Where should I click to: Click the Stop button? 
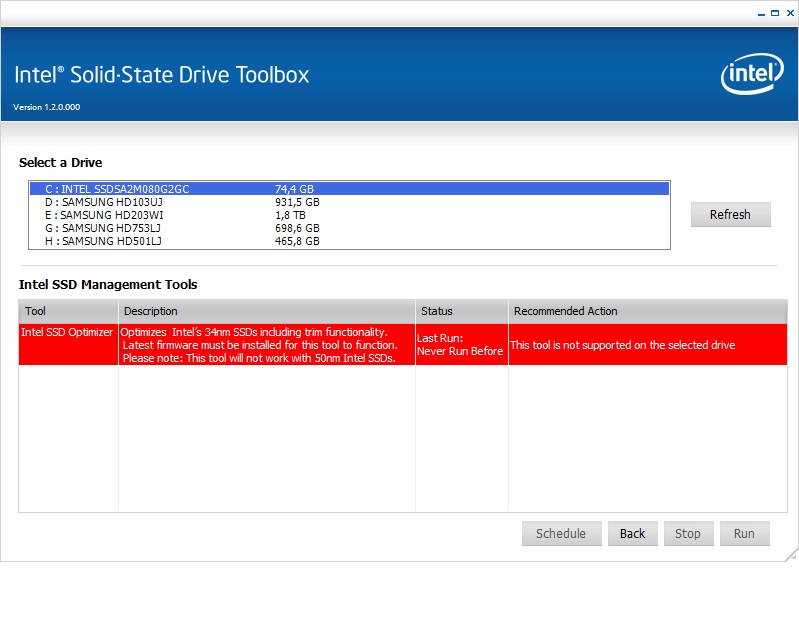tap(688, 533)
